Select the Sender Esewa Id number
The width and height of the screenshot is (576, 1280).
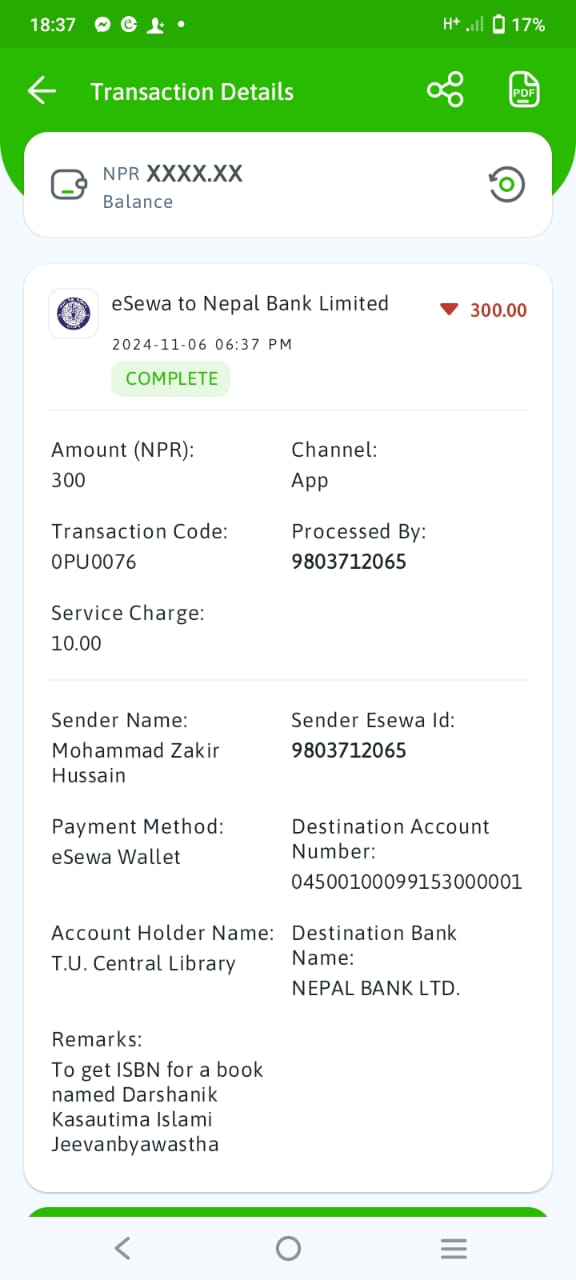click(349, 751)
